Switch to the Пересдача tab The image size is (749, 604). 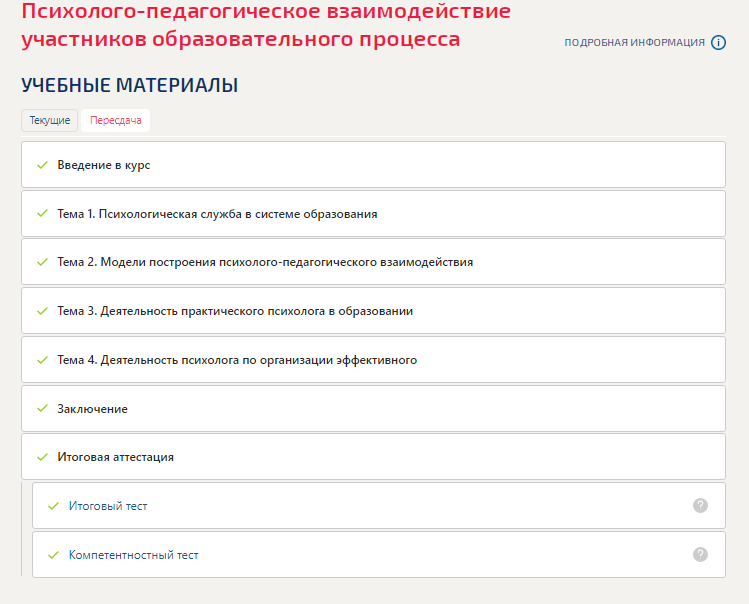[116, 120]
